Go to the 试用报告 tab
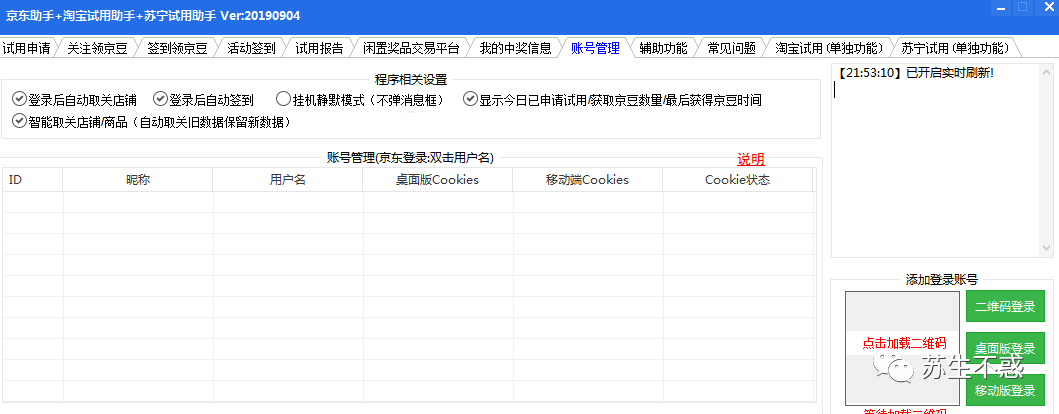Screen dimensions: 1059x414 click(319, 48)
